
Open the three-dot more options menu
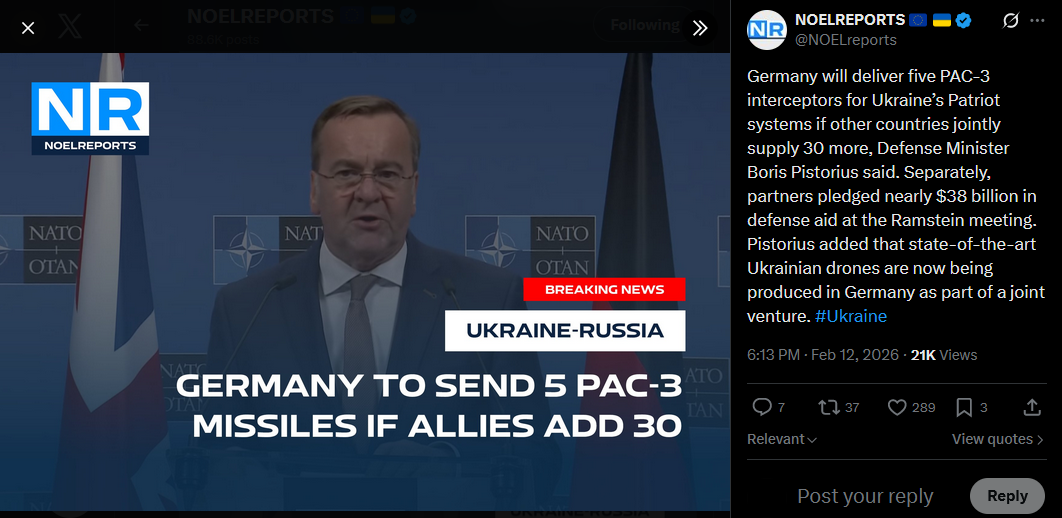[x=1037, y=21]
